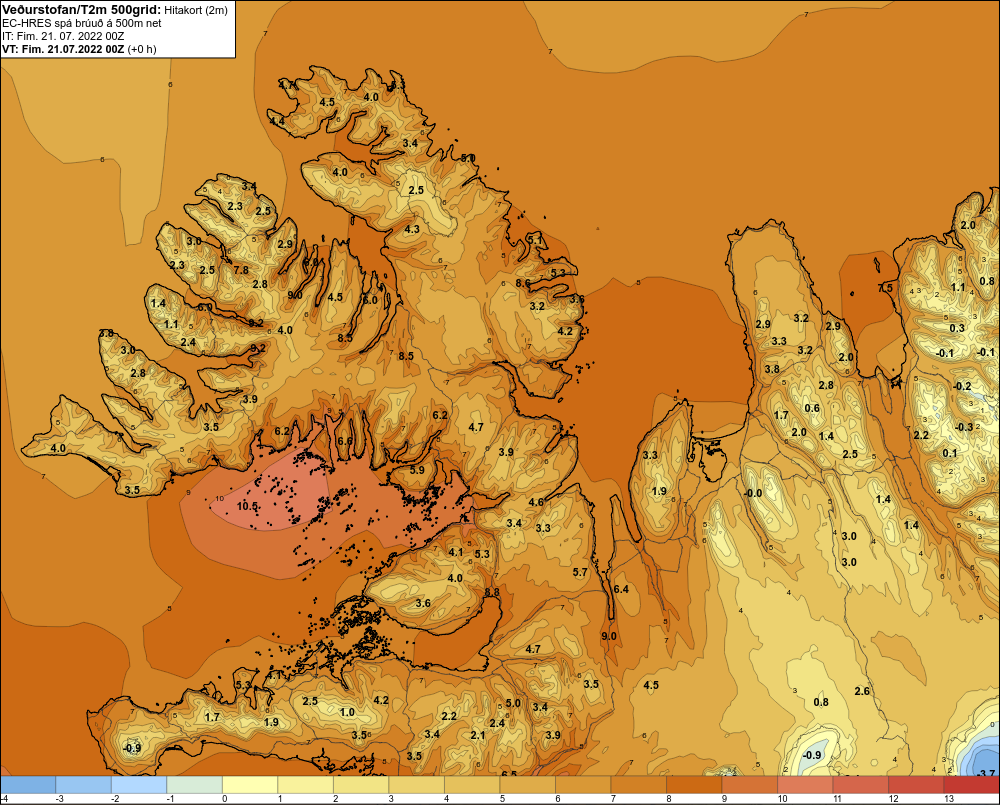Click the 8.6 temperature value

pos(523,283)
